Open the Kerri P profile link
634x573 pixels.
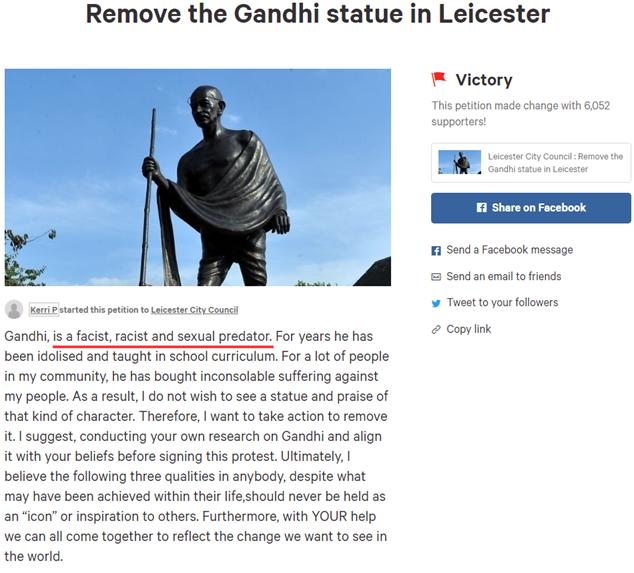tap(44, 310)
